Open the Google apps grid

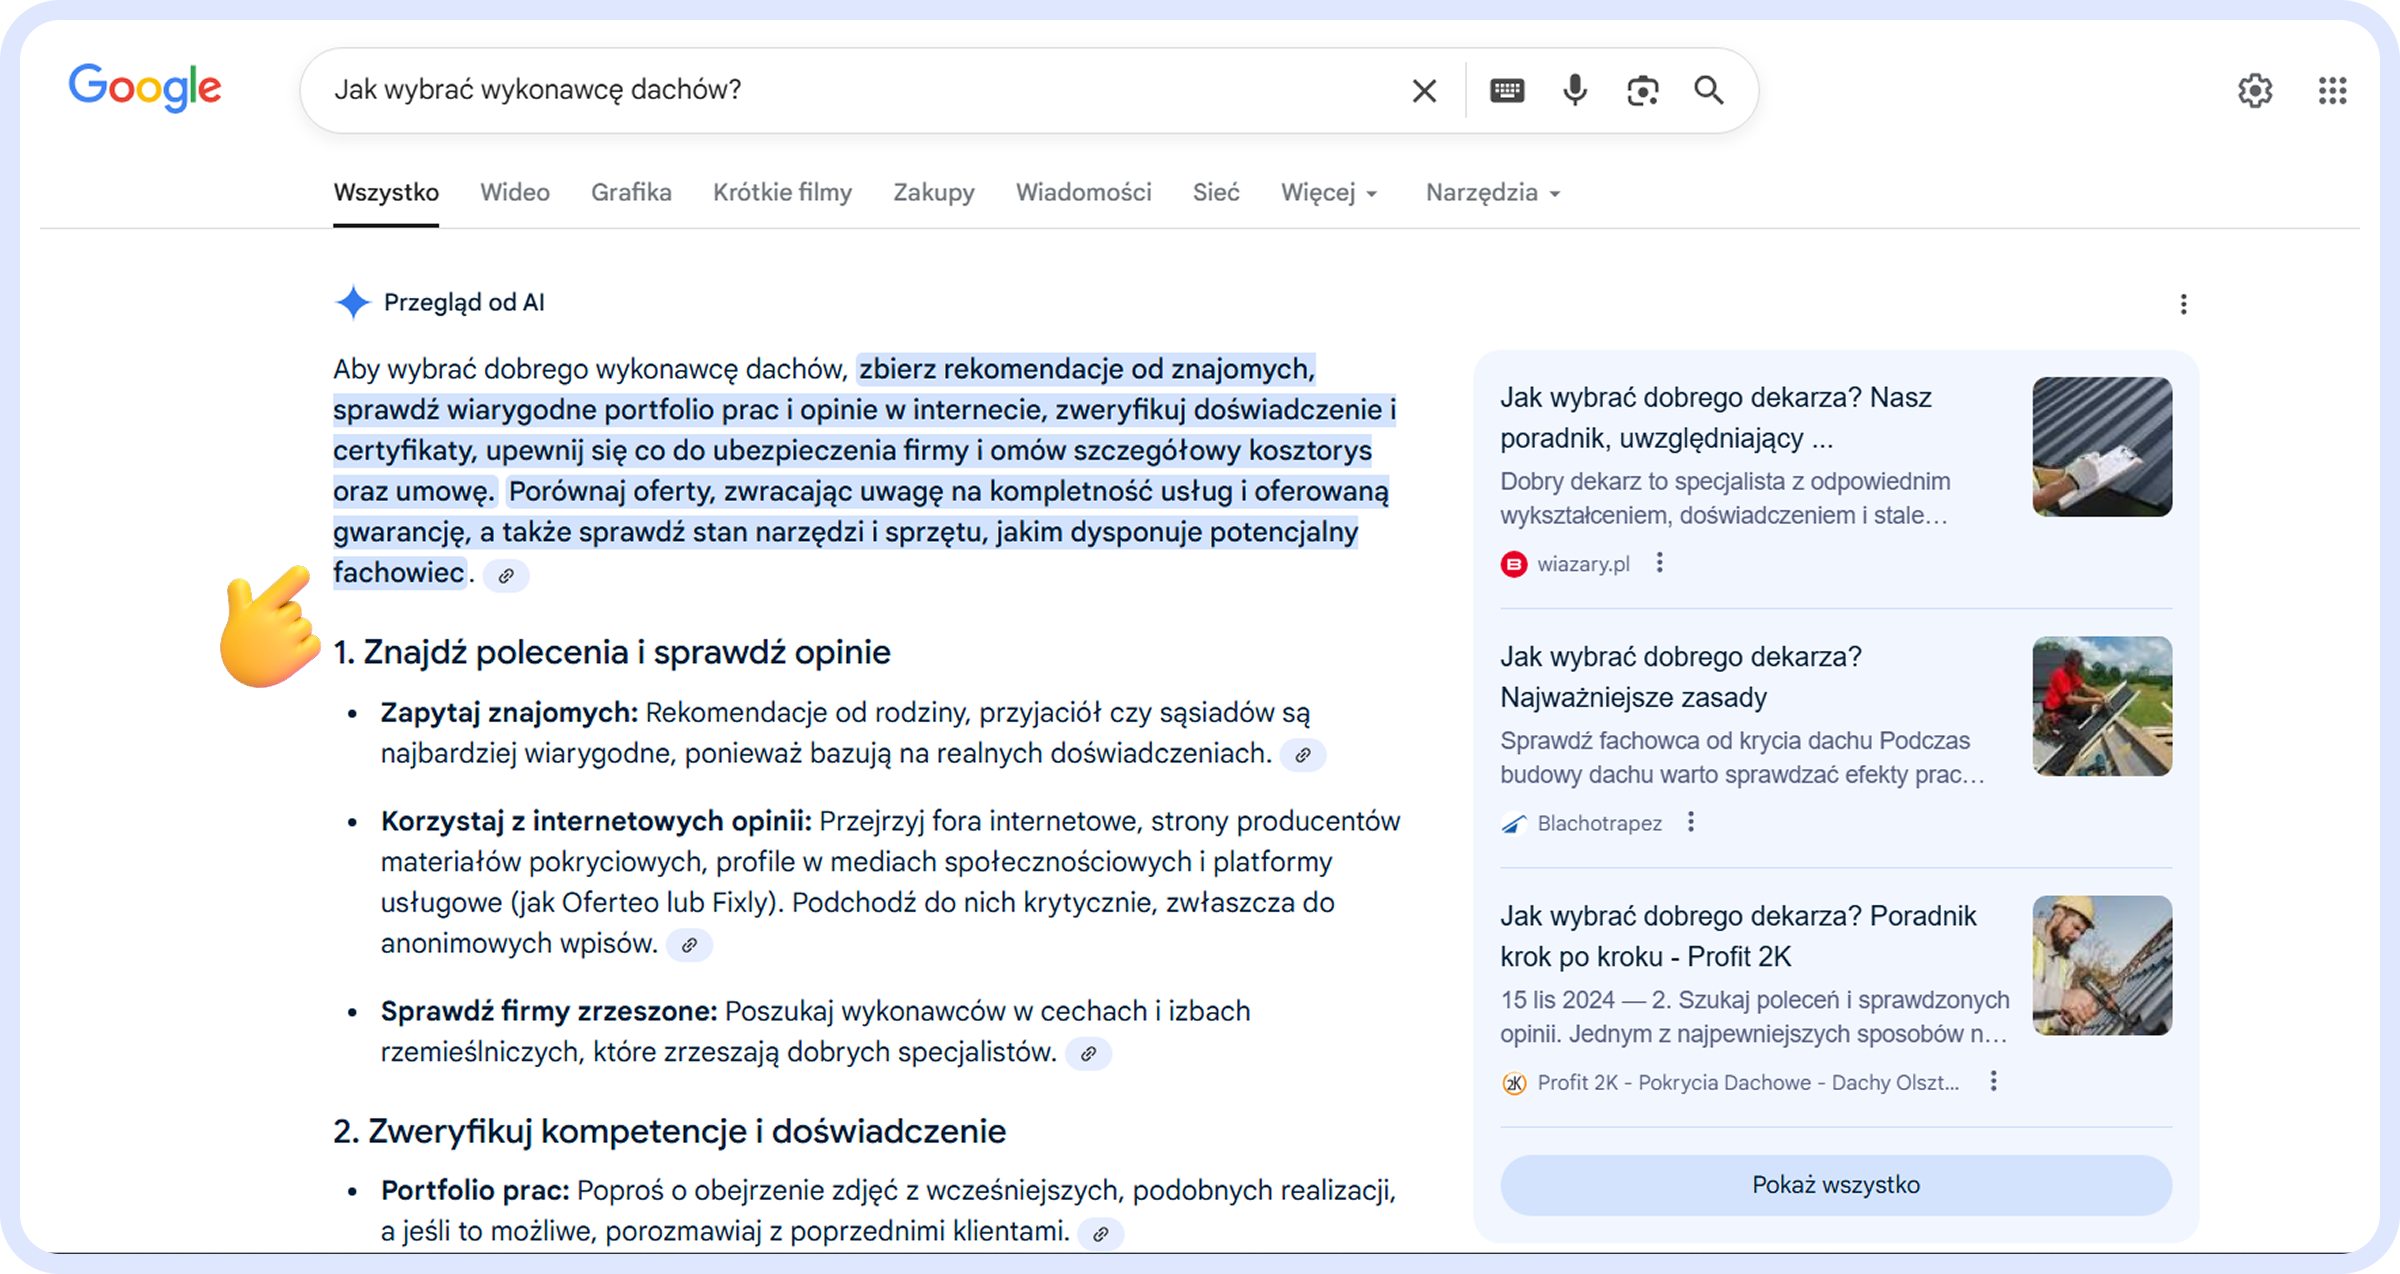pyautogui.click(x=2332, y=91)
